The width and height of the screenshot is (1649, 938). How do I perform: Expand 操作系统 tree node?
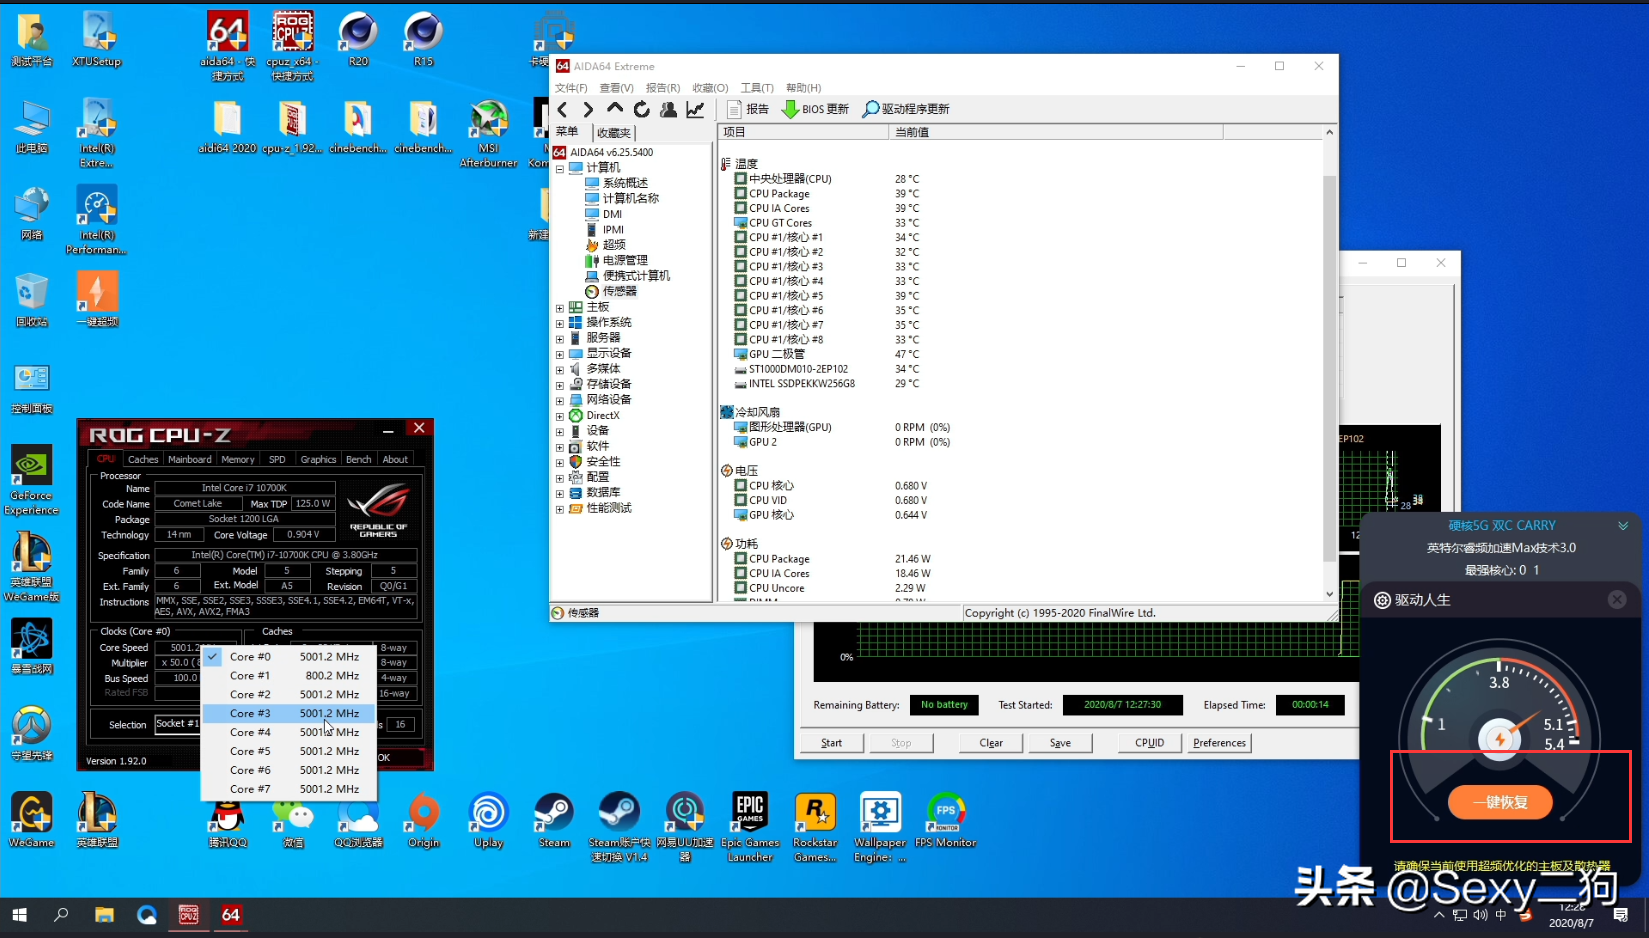click(x=560, y=323)
